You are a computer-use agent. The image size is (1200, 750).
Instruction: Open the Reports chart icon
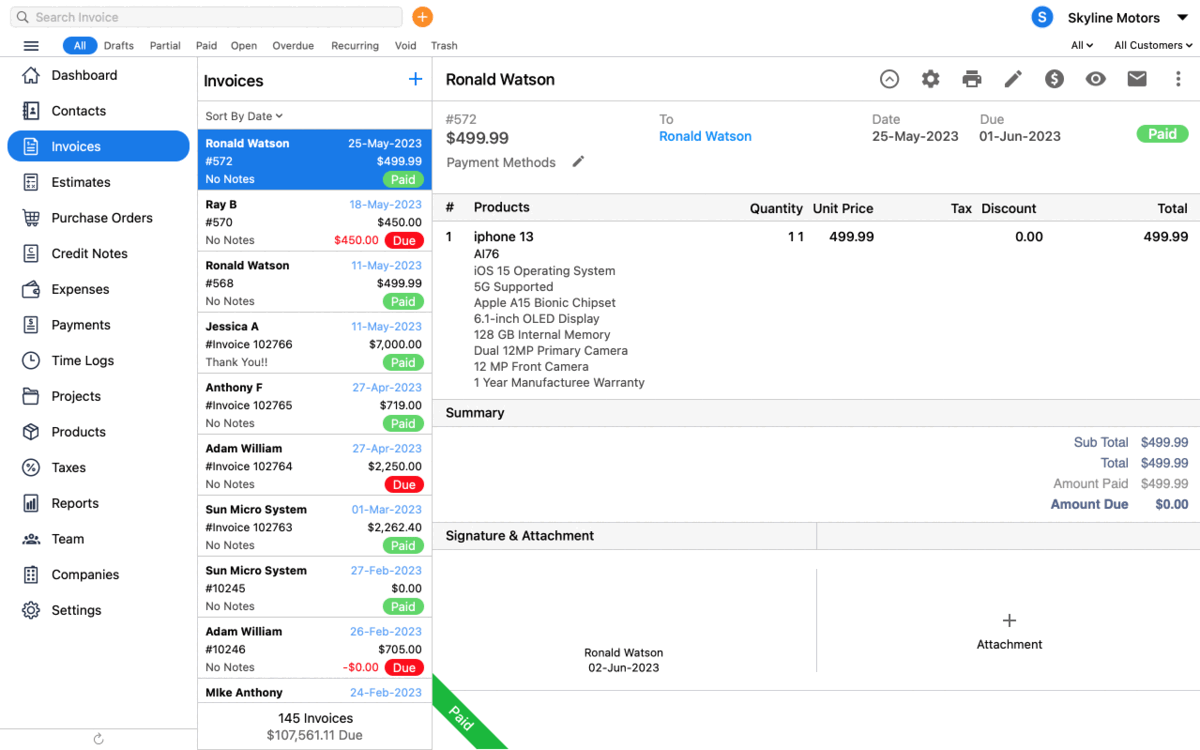click(x=31, y=503)
